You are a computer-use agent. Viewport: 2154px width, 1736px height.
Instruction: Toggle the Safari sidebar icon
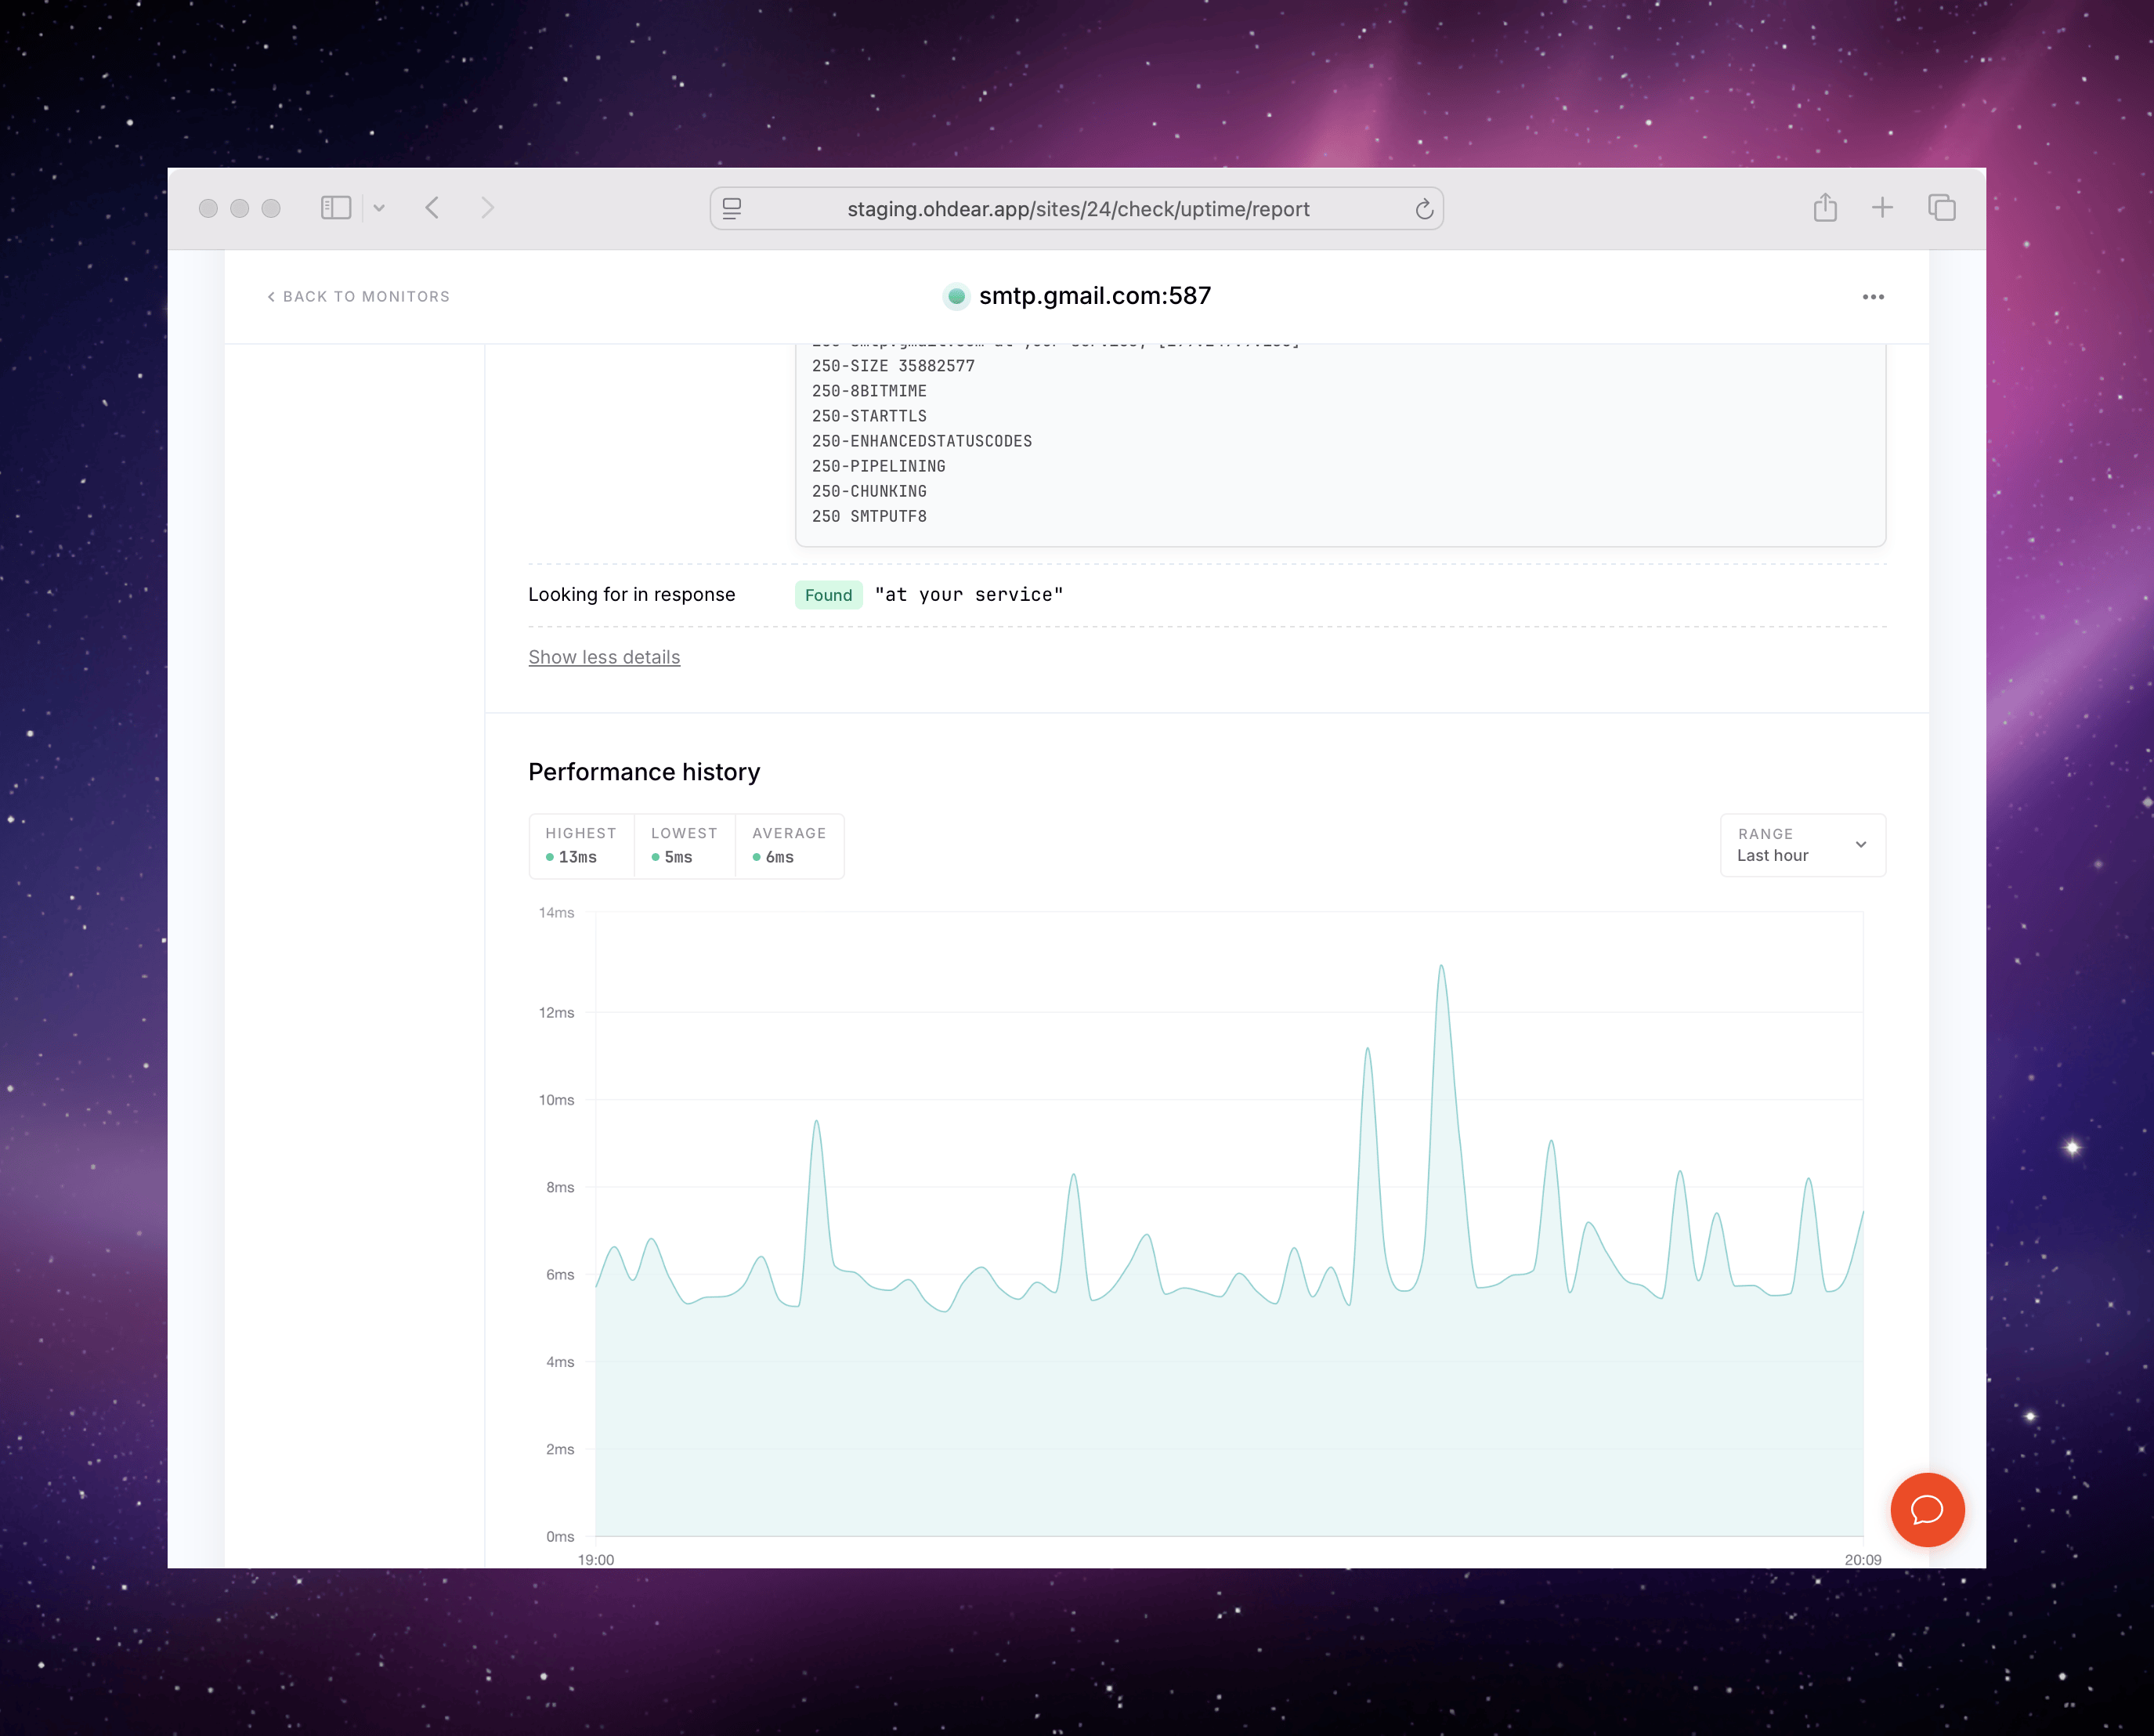(x=335, y=208)
